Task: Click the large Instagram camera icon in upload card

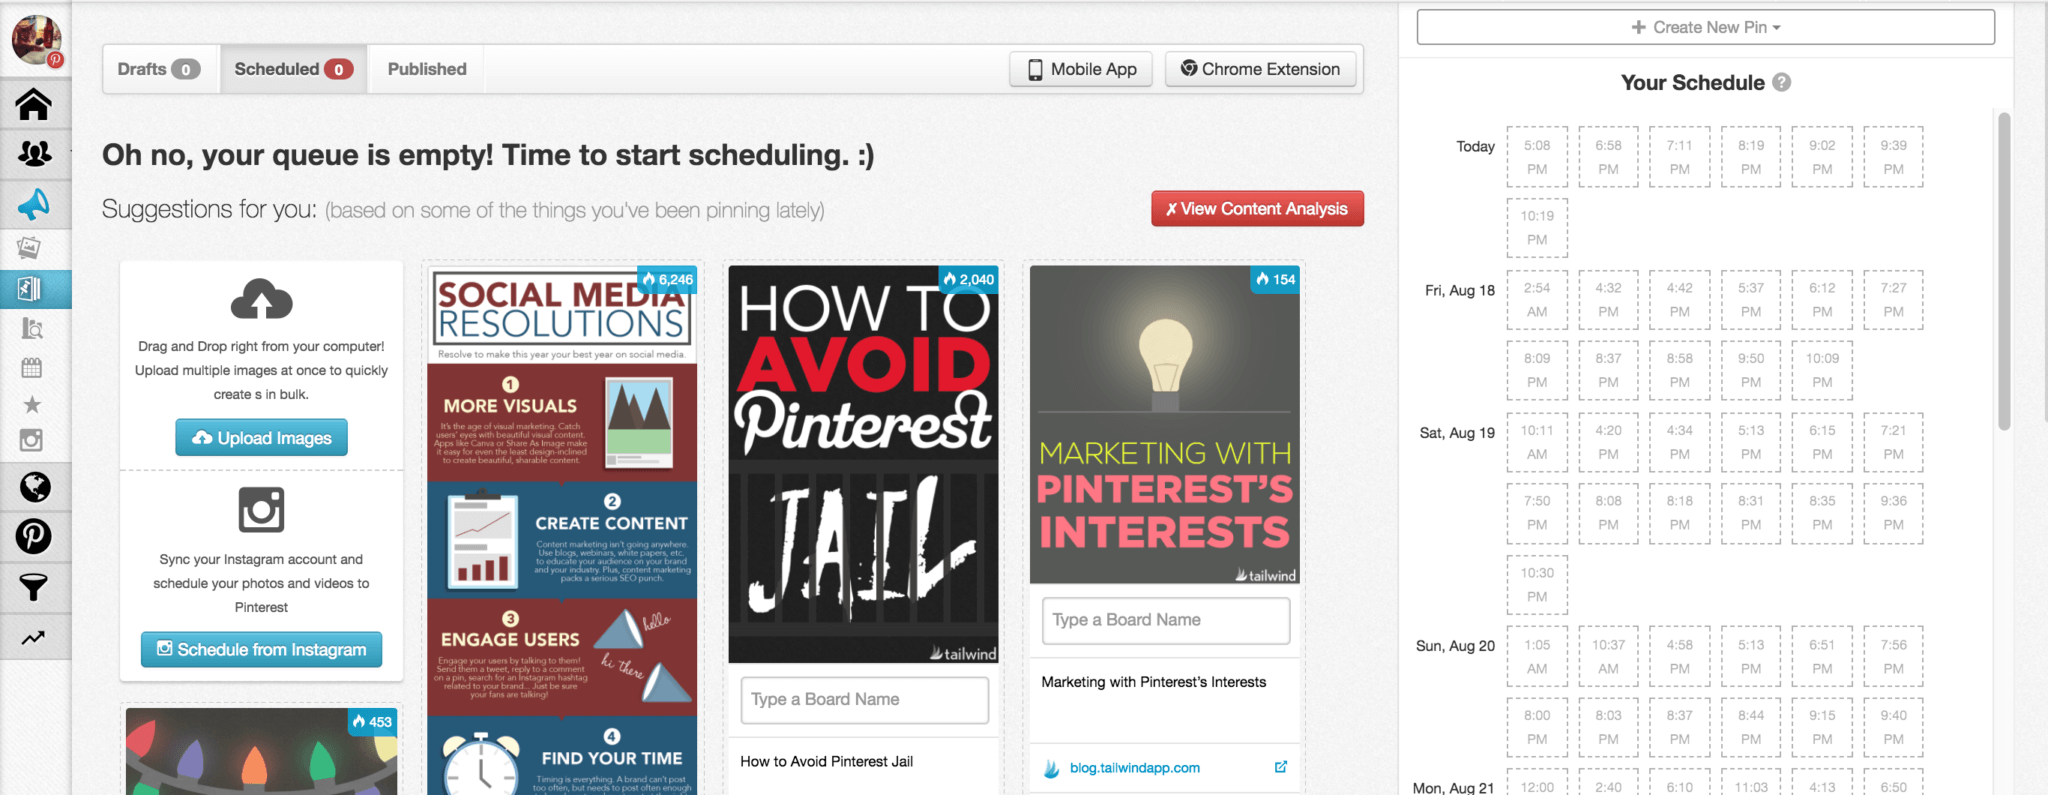Action: pyautogui.click(x=261, y=510)
